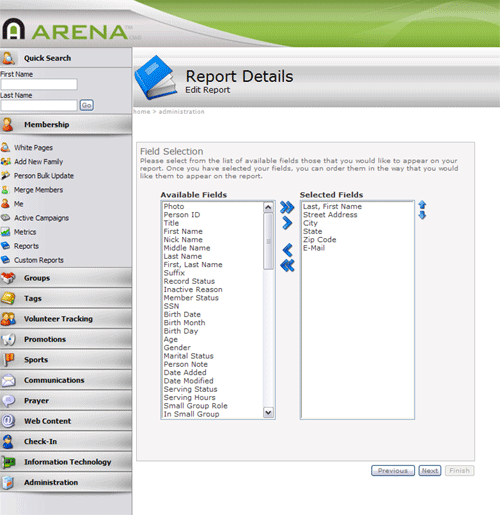The height and width of the screenshot is (515, 500).
Task: Click the Me person icon
Action: pyautogui.click(x=5, y=203)
